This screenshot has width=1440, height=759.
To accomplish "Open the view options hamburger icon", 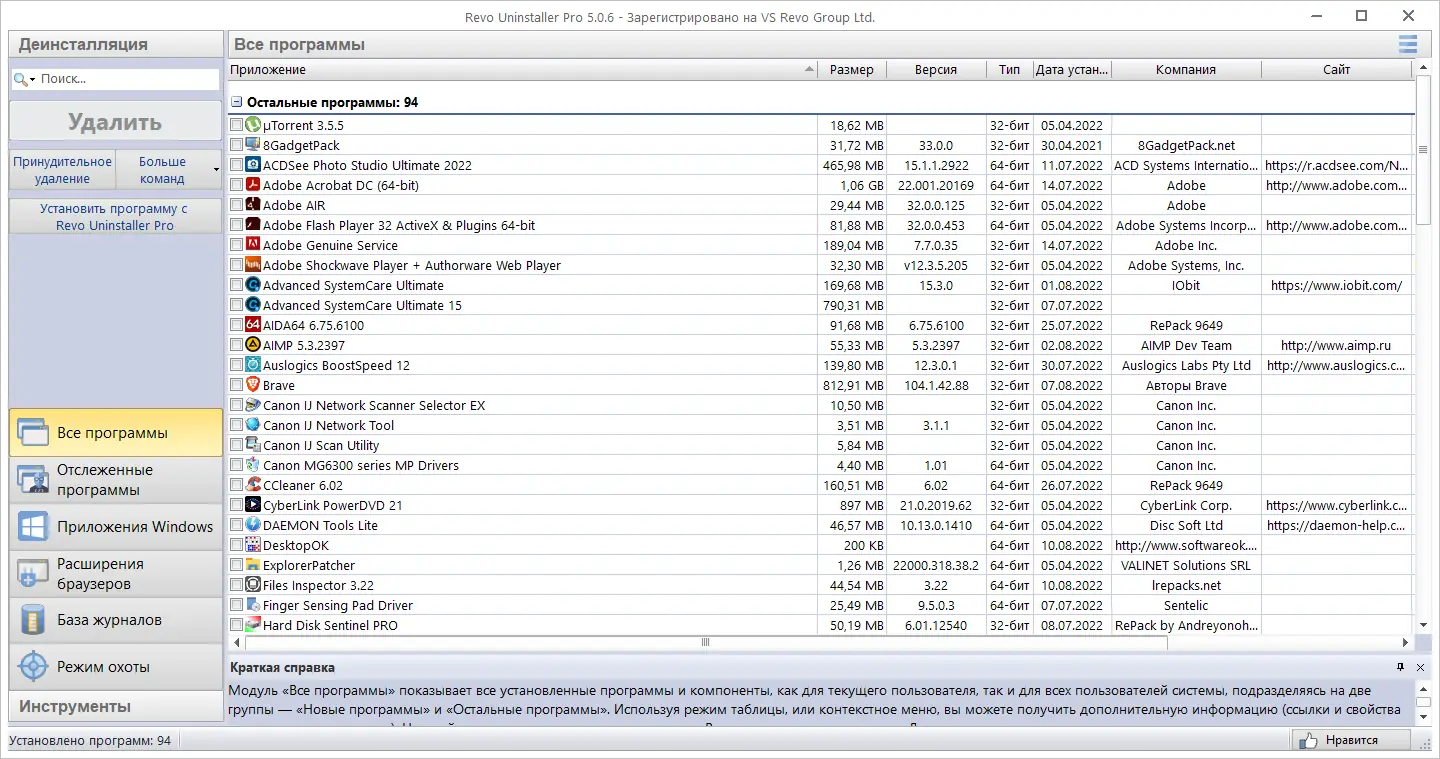I will [x=1408, y=44].
